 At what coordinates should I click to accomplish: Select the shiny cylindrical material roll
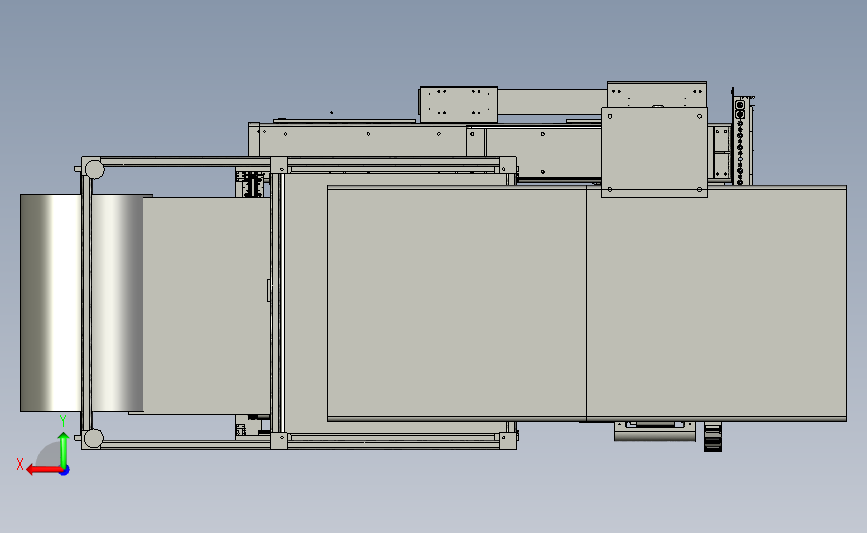[82, 302]
